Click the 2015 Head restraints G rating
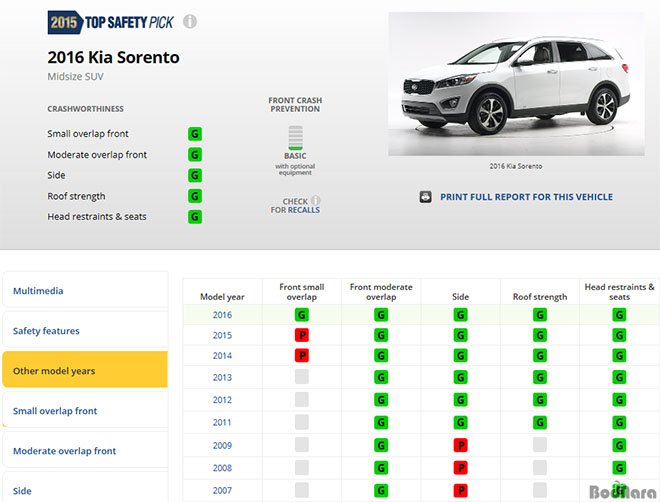 tap(619, 335)
